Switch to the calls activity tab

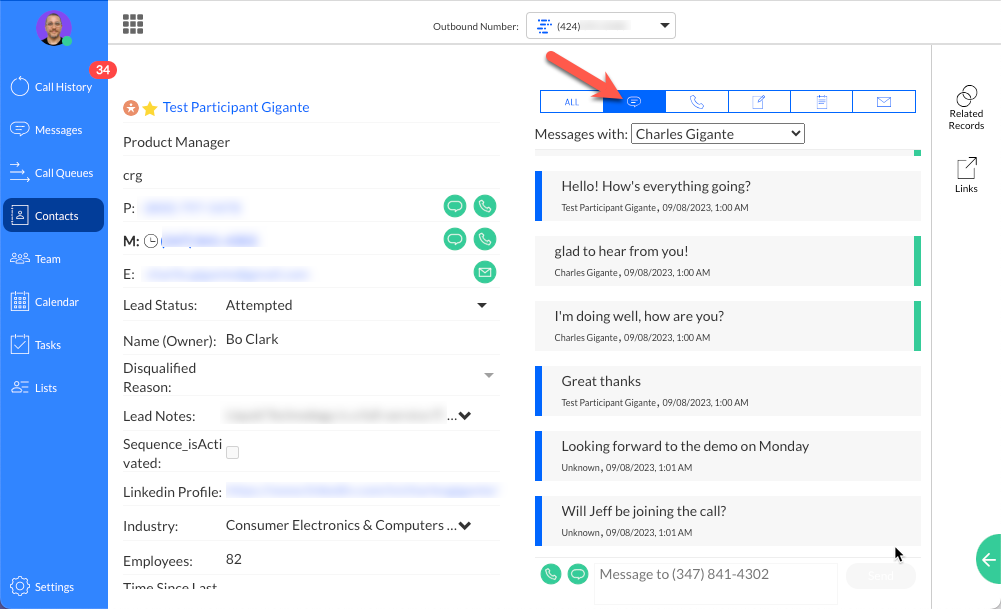click(696, 102)
